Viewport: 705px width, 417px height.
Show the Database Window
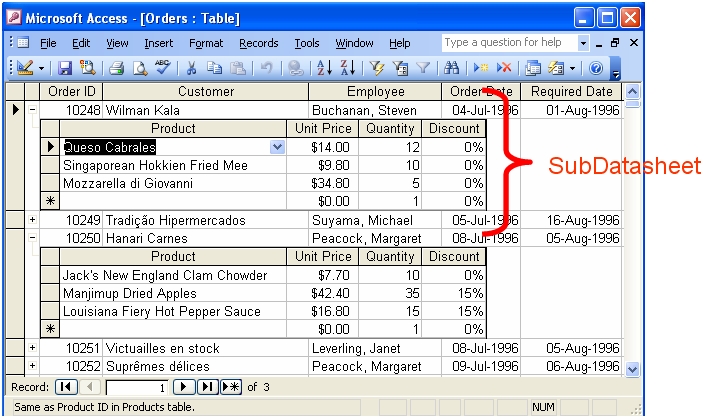pos(533,68)
